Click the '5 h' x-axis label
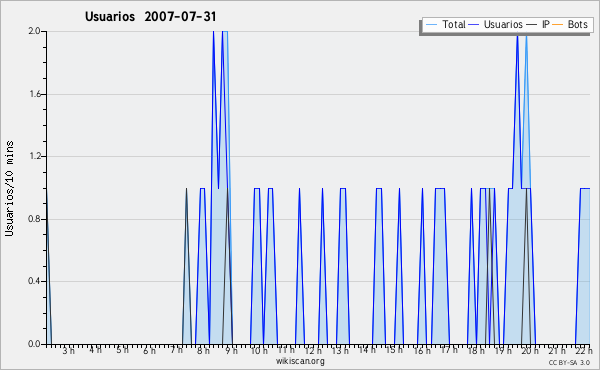Screen dimensions: 600x370 coord(122,350)
